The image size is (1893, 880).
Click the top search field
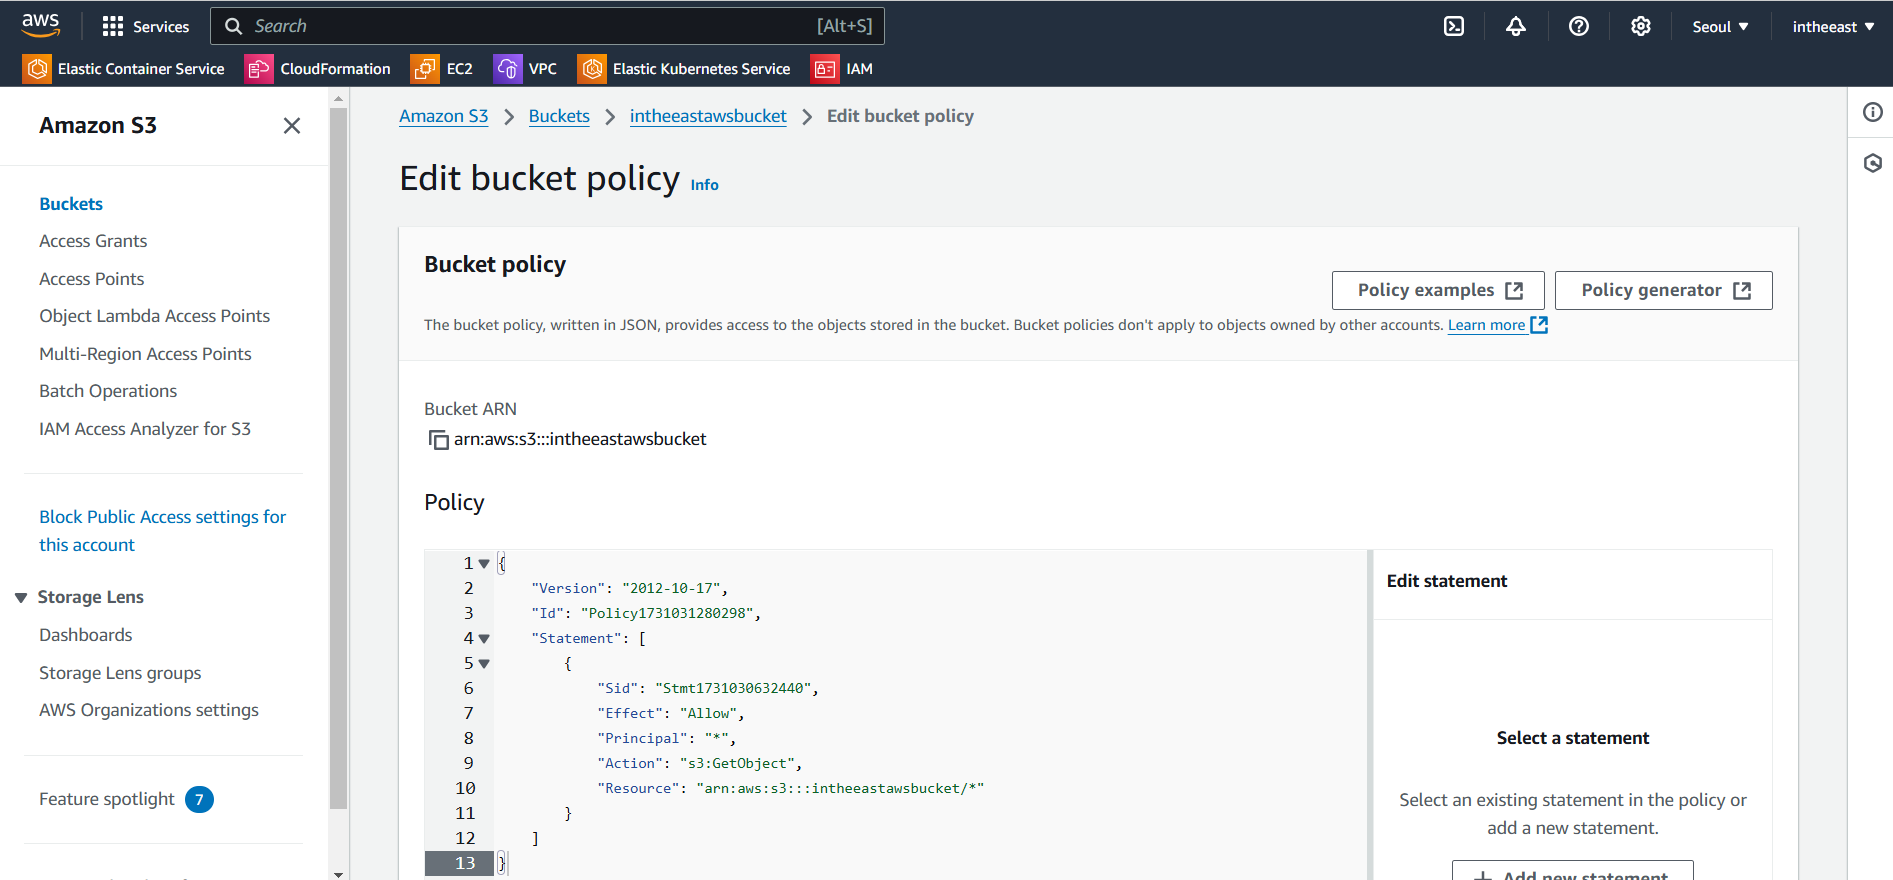point(547,26)
